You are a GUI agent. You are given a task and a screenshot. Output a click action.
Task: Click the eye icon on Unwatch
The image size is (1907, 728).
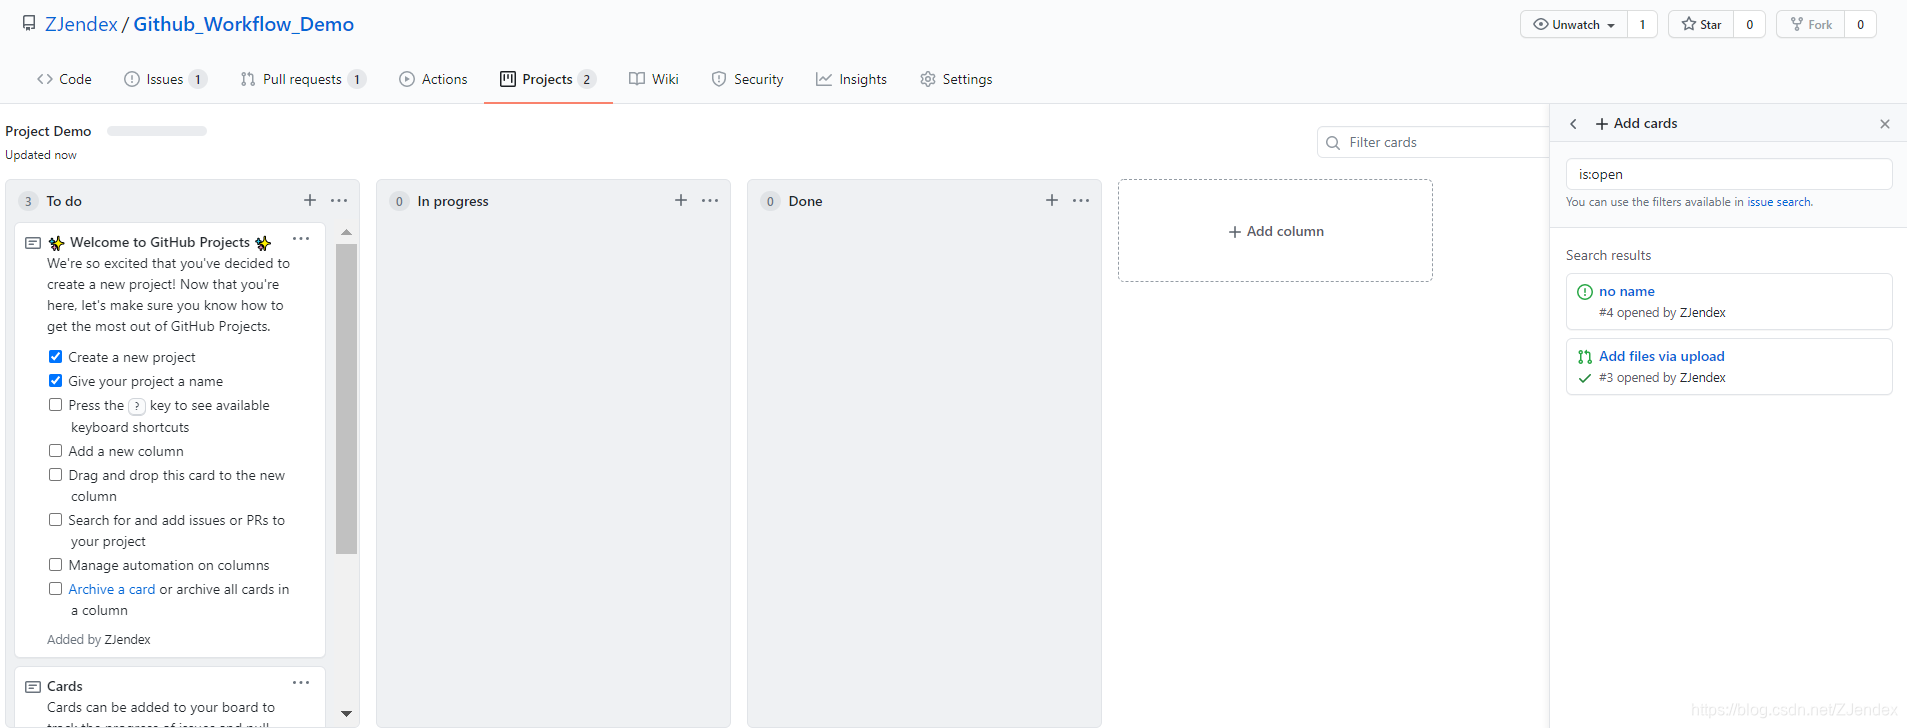point(1541,24)
